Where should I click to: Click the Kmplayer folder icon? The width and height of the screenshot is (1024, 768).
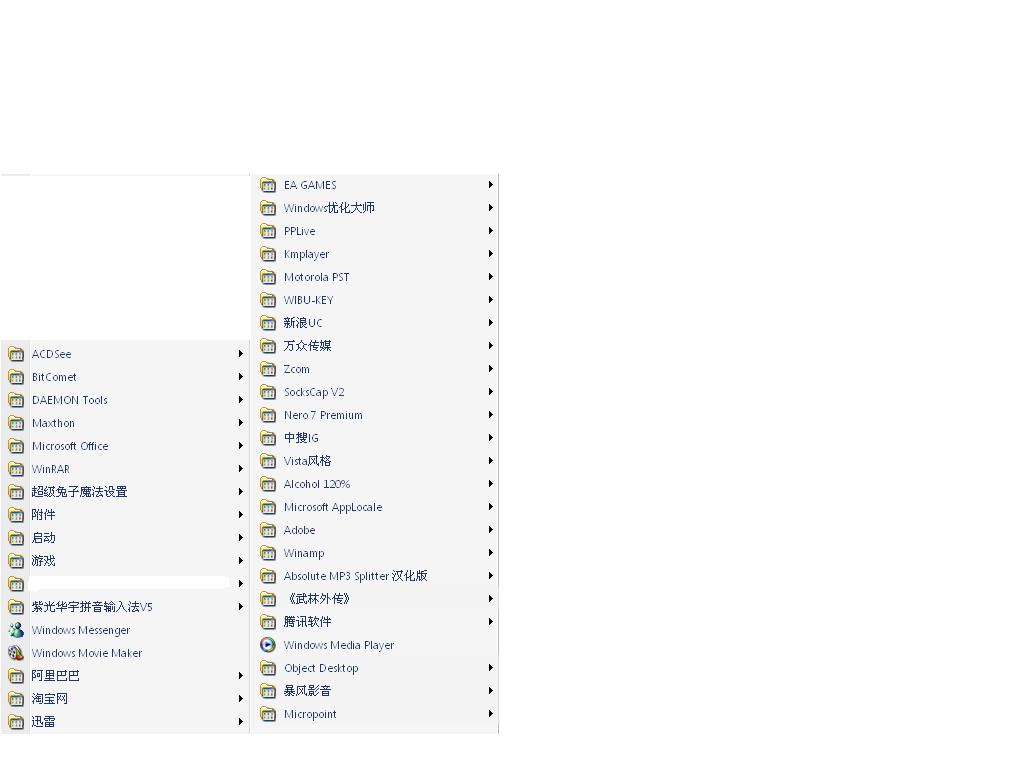click(x=268, y=254)
